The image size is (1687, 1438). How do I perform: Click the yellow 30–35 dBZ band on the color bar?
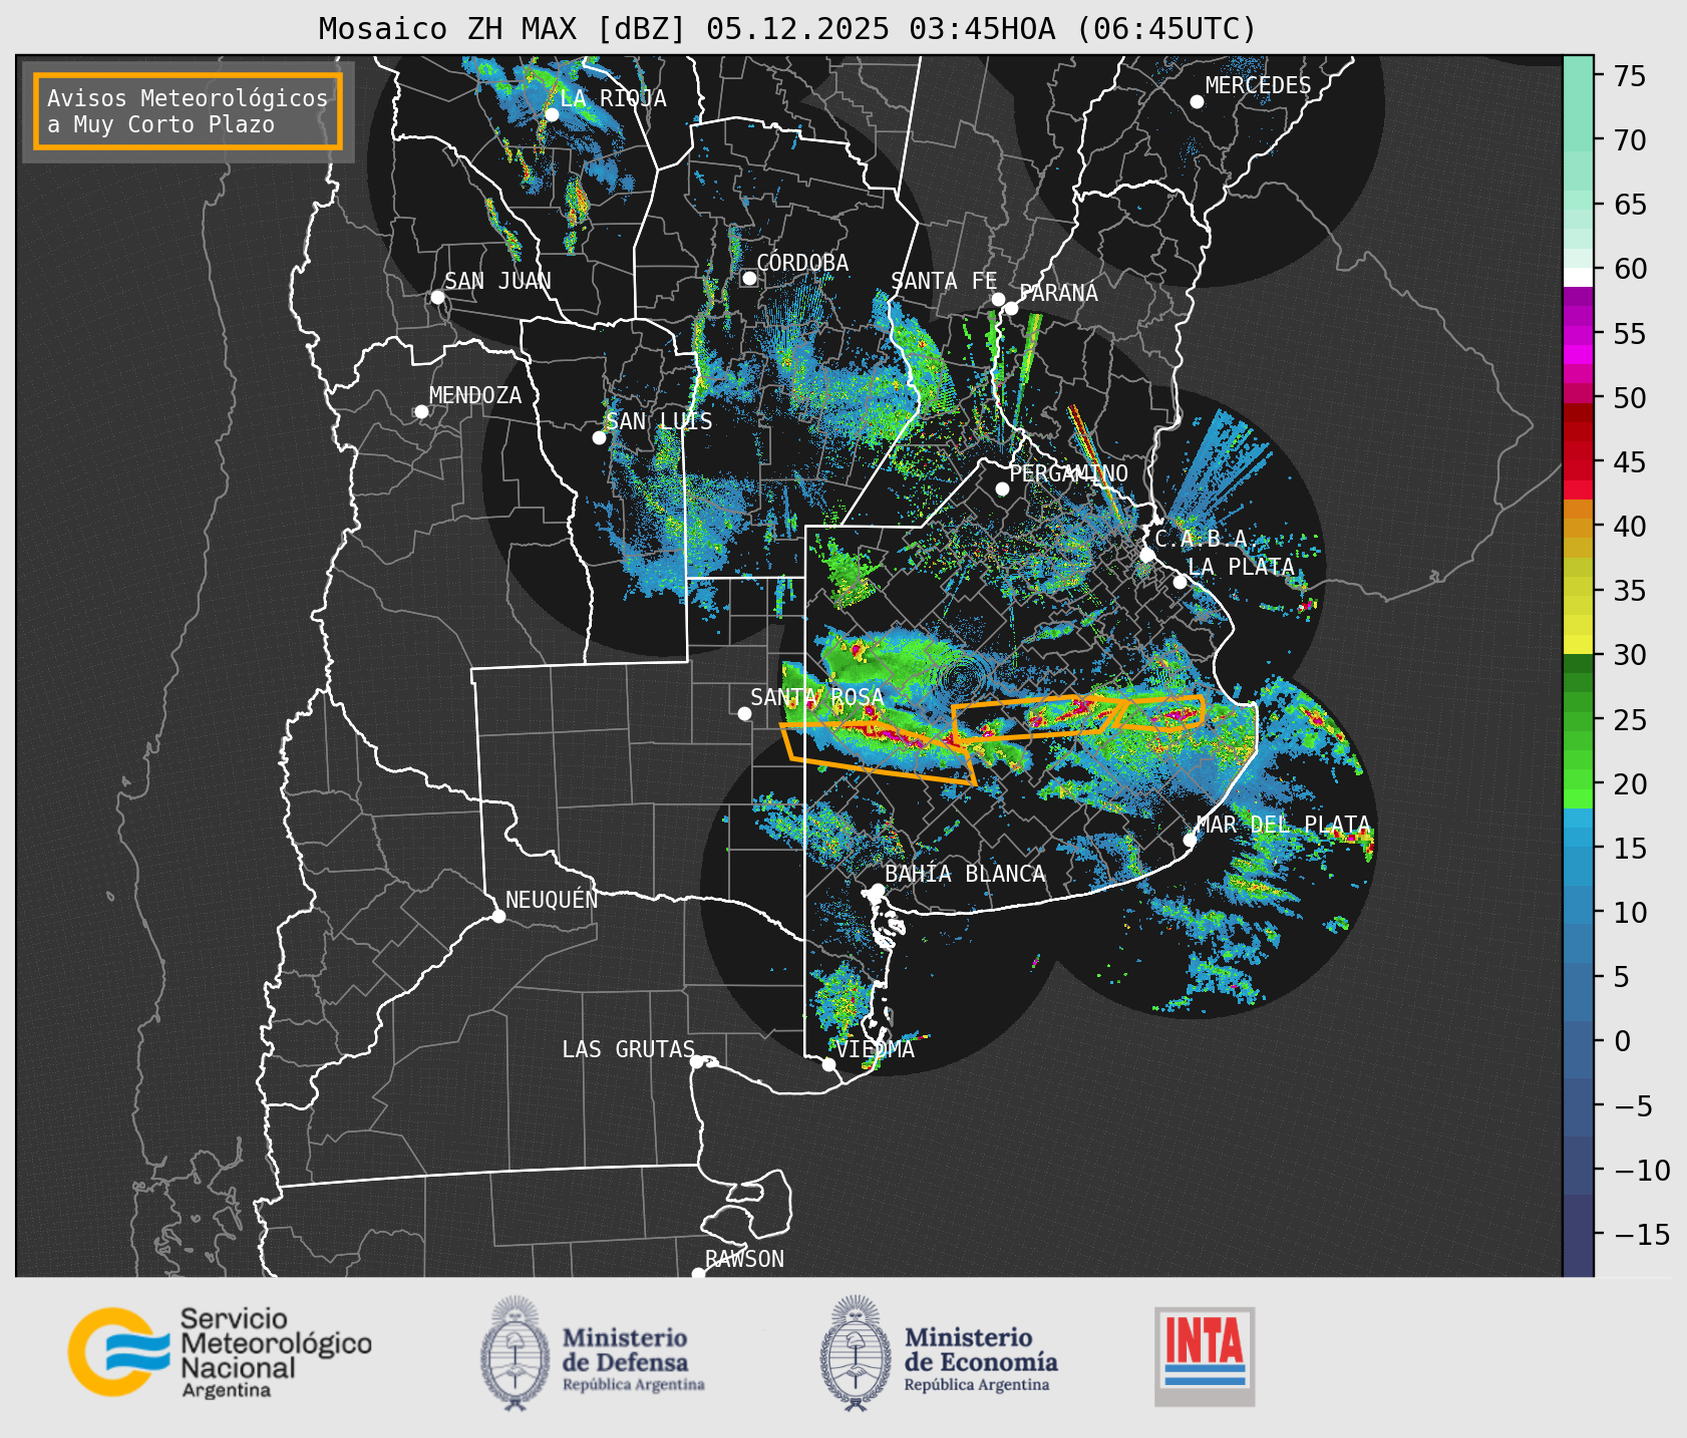pyautogui.click(x=1578, y=623)
